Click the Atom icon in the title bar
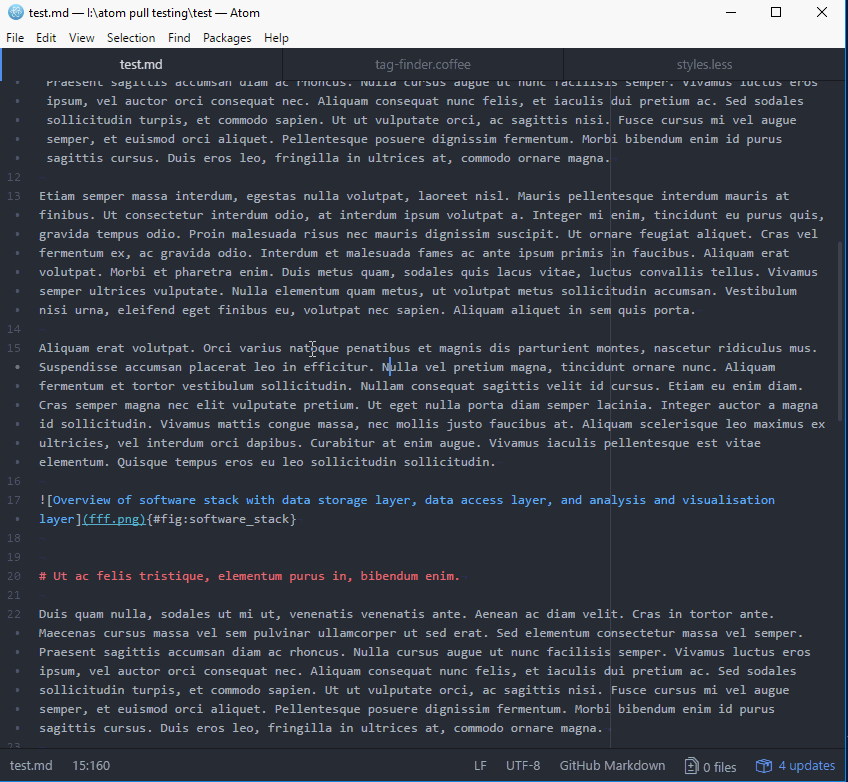The image size is (848, 782). tap(13, 13)
